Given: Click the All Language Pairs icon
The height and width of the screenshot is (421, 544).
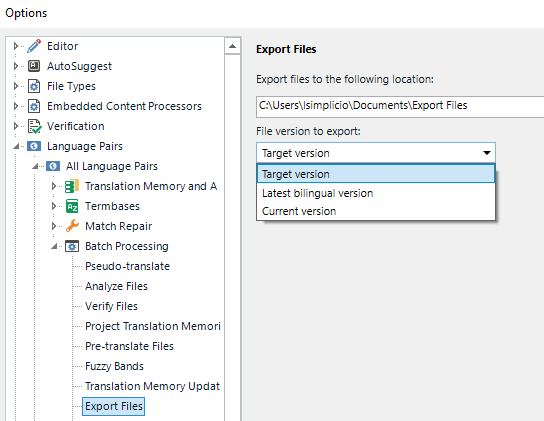Looking at the screenshot, I should (53, 166).
